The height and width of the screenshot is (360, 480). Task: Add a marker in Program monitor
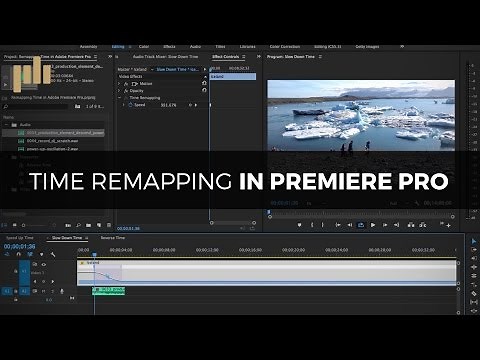pyautogui.click(x=299, y=225)
